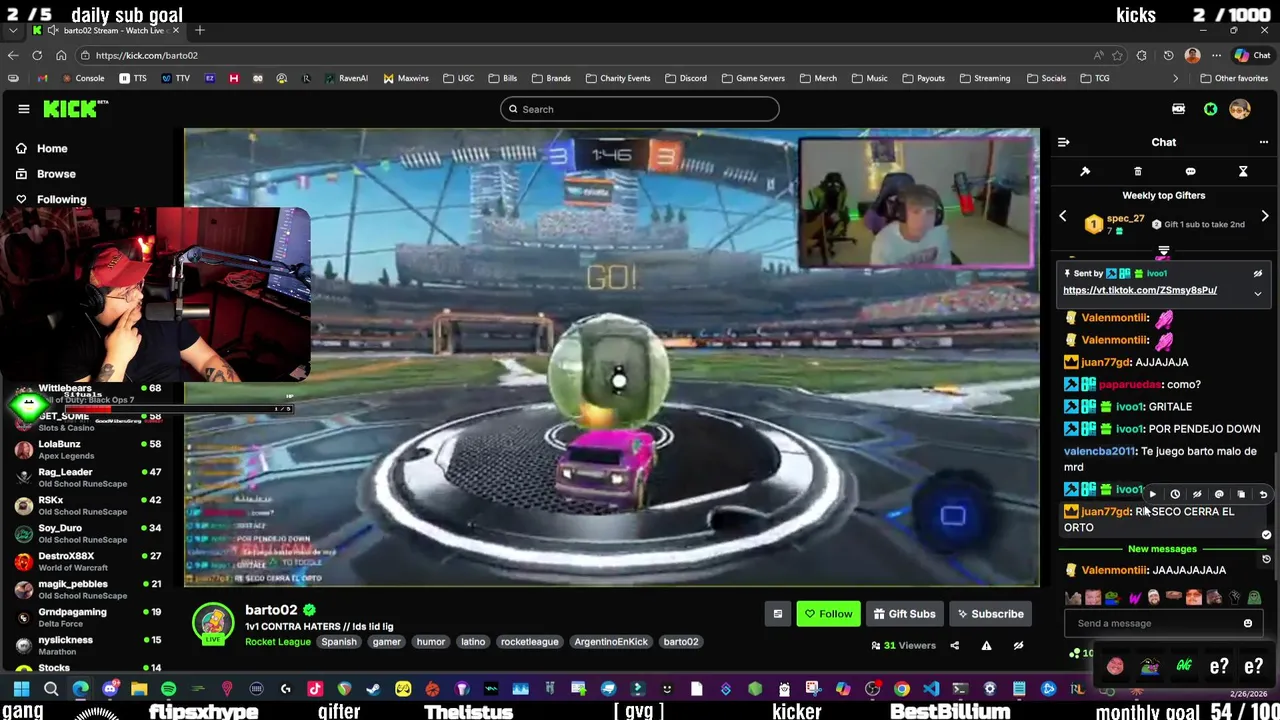Open Soy_Duro channel in sidebar
The image size is (1280, 720).
pos(88,533)
